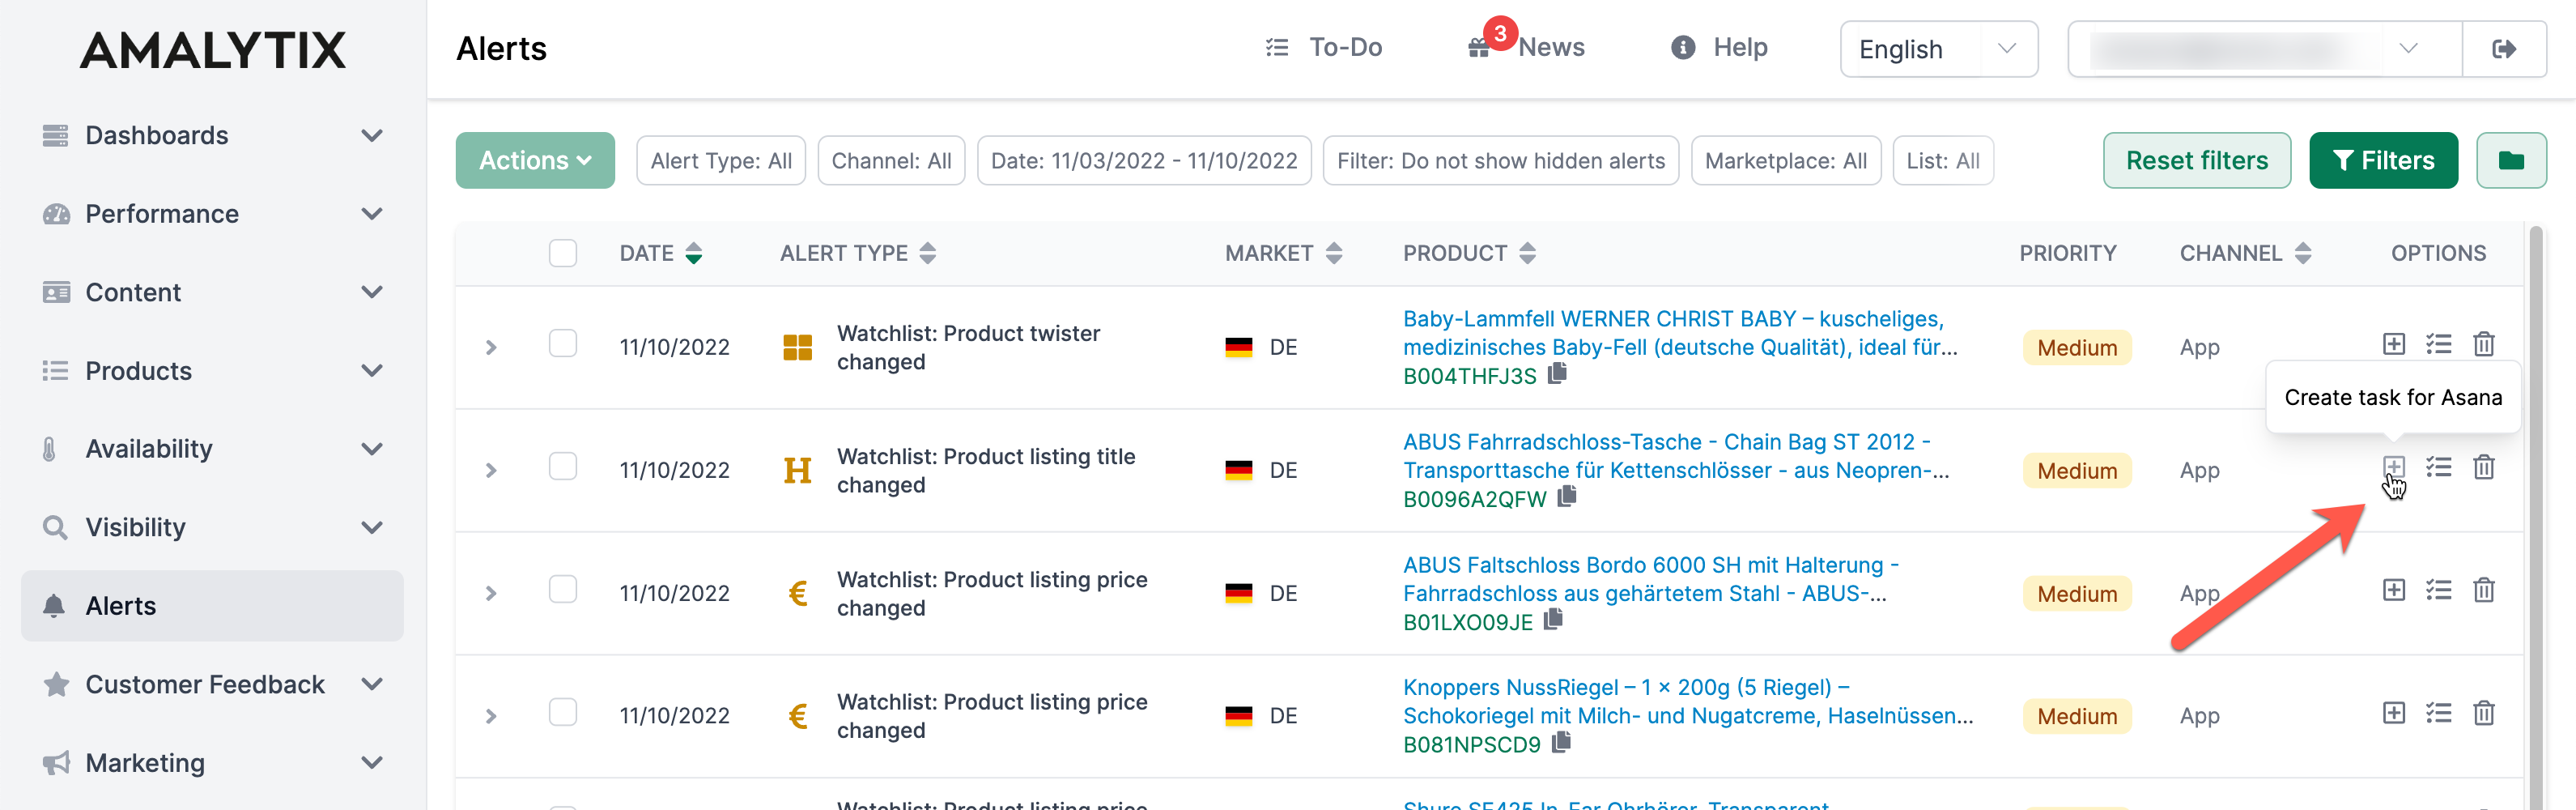Viewport: 2576px width, 810px height.
Task: Tick checkbox for Product listing title changed
Action: [563, 466]
